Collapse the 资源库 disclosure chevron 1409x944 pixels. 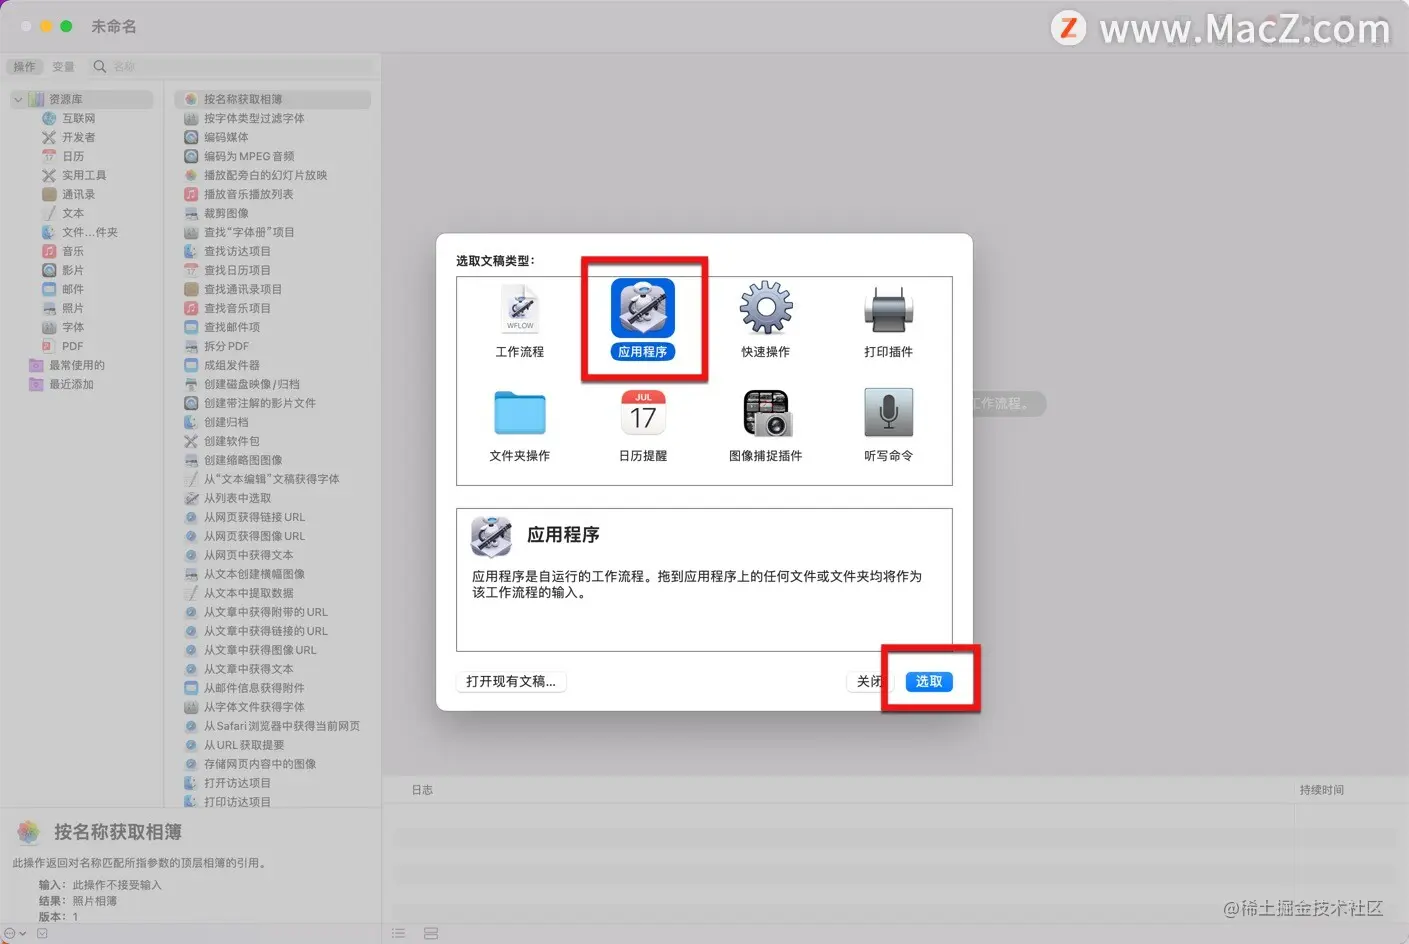(18, 99)
